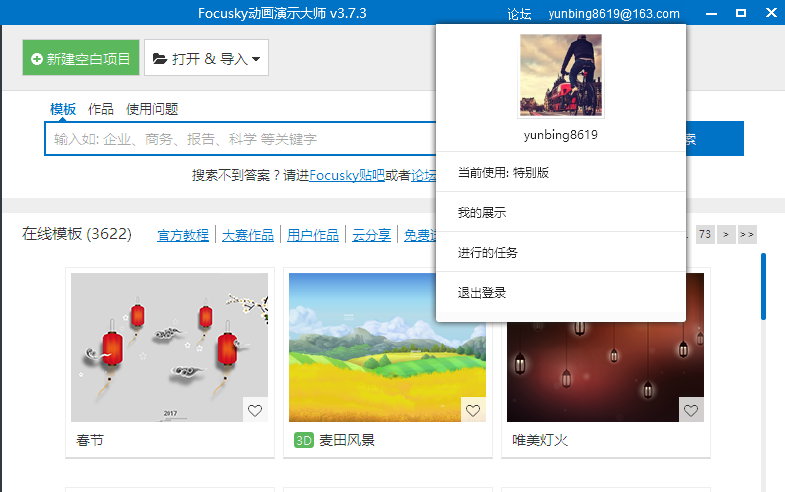Viewport: 785px width, 492px height.
Task: Click the 新建空白项目 green button
Action: pyautogui.click(x=81, y=58)
